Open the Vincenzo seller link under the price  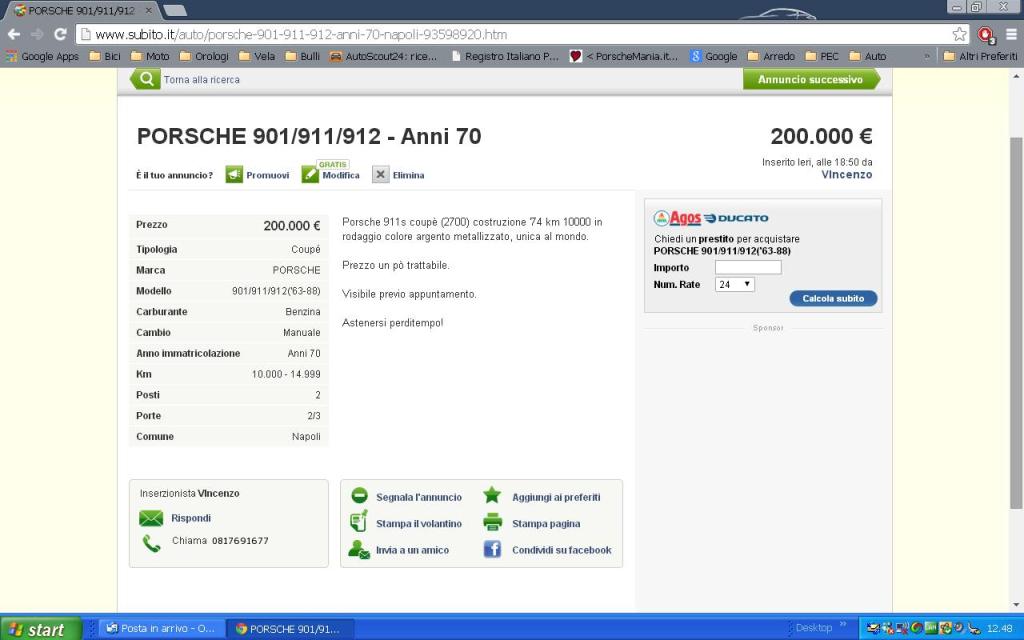847,174
